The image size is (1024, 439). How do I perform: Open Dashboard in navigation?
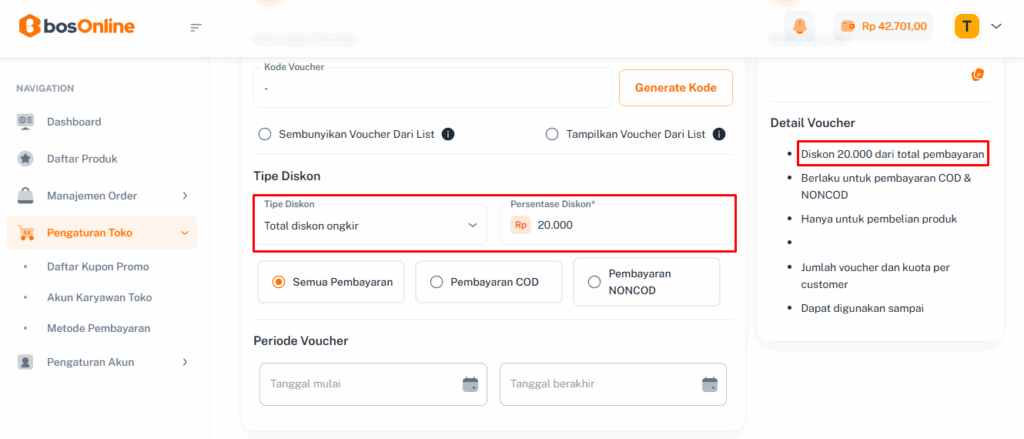tap(74, 122)
